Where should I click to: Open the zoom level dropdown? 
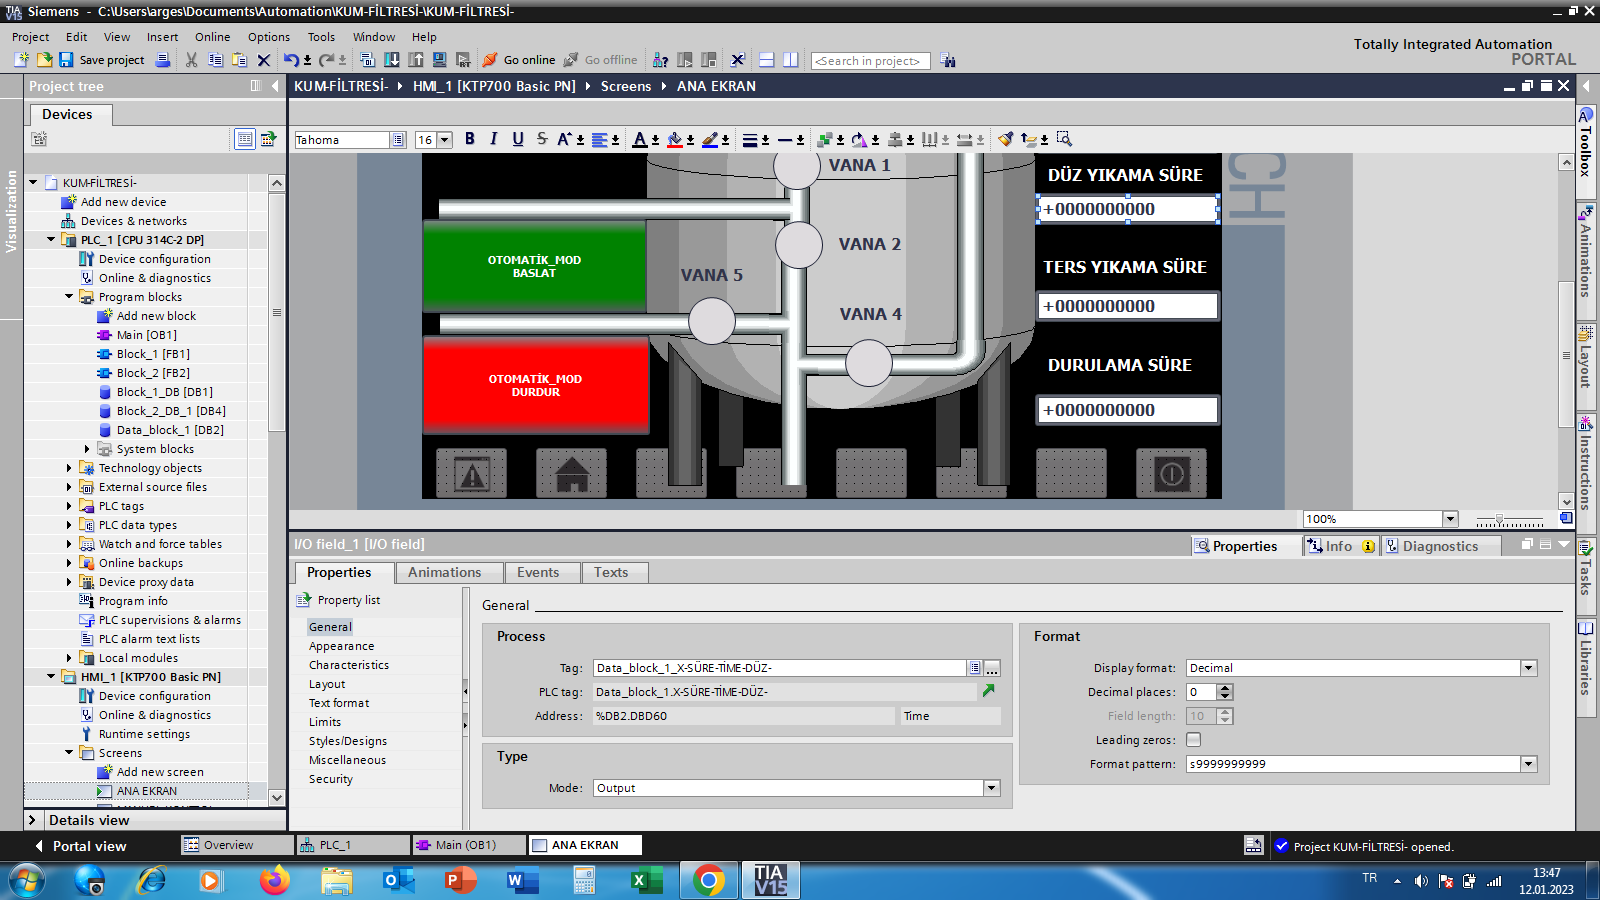pos(1450,519)
